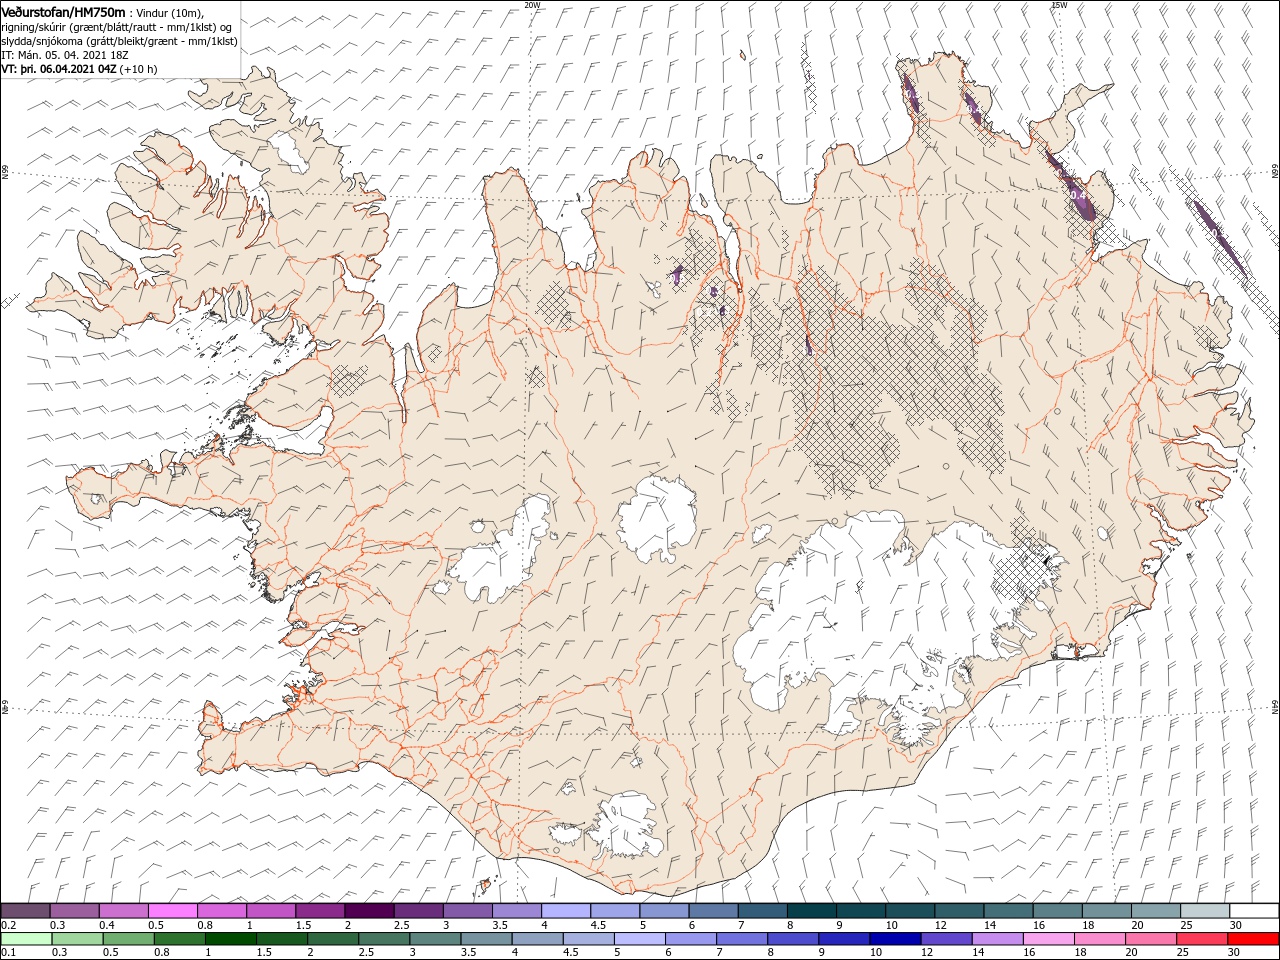Pick the top-row dark teal swatch labeled 9
The height and width of the screenshot is (960, 1280).
(861, 910)
